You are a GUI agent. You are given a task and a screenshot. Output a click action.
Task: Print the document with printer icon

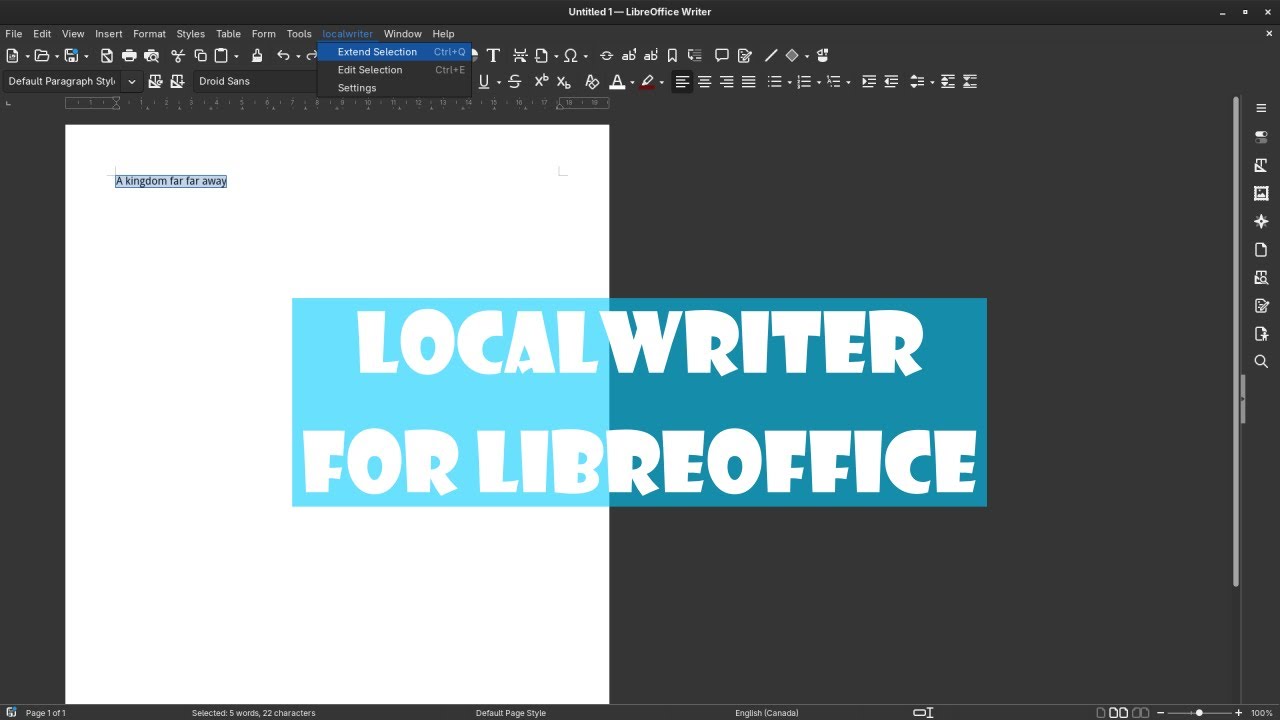point(129,56)
